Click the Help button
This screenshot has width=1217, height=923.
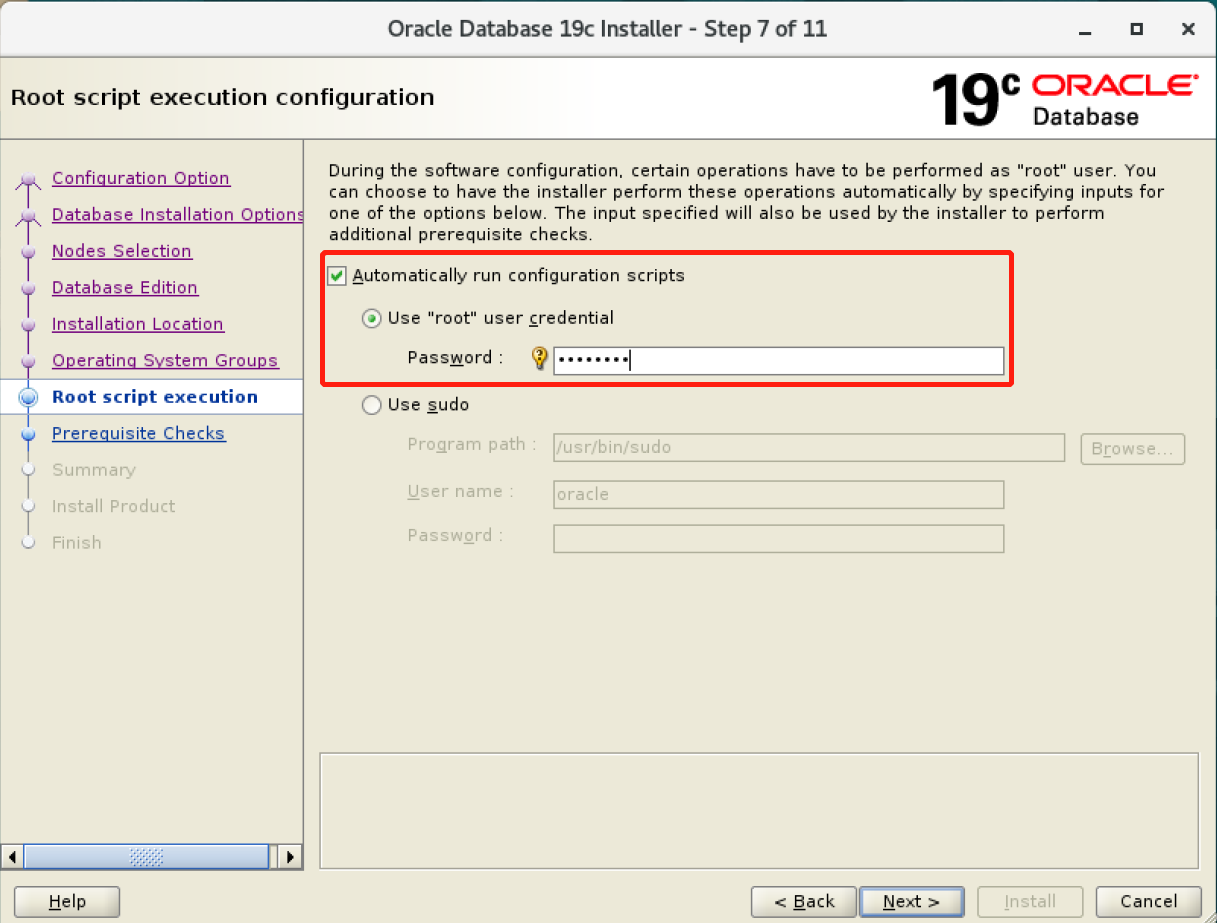[67, 902]
